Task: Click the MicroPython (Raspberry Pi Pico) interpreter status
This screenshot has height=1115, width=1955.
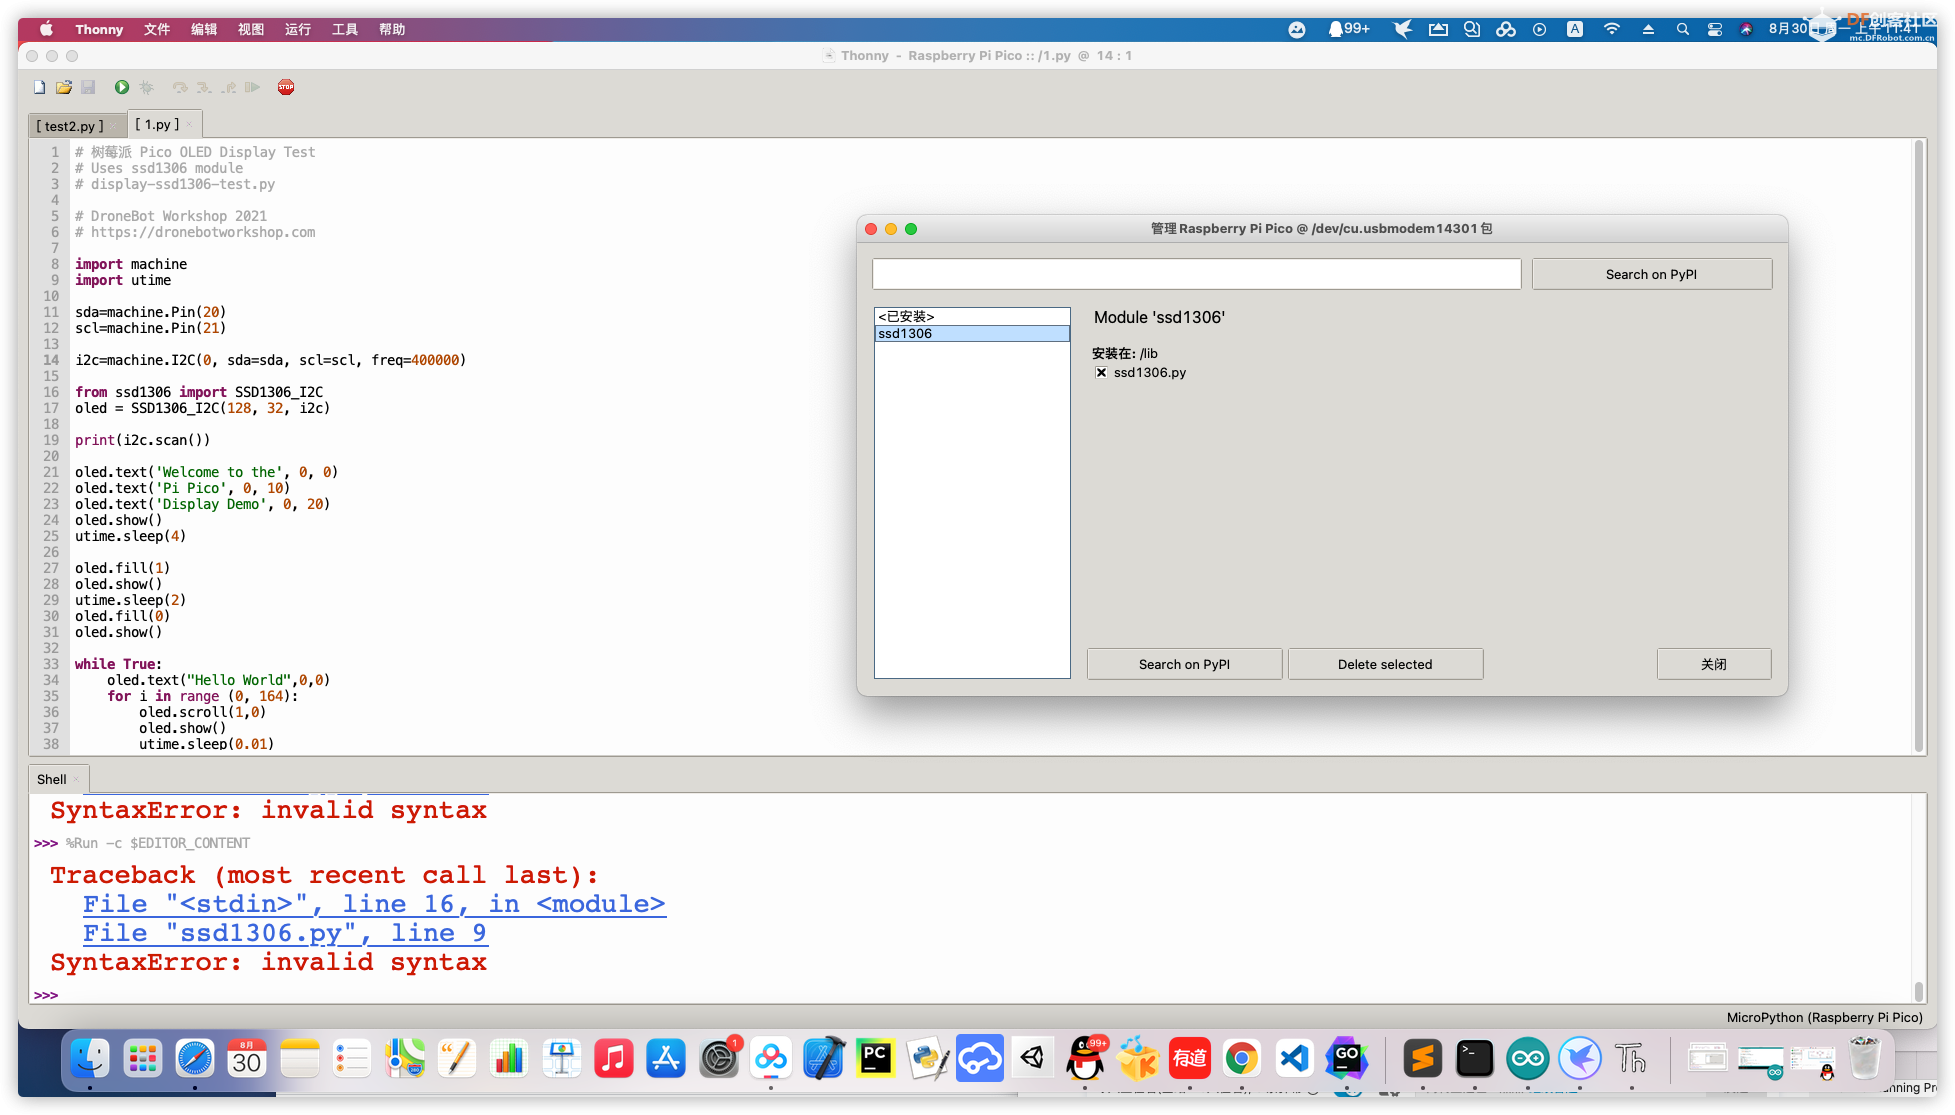Action: pos(1824,1017)
